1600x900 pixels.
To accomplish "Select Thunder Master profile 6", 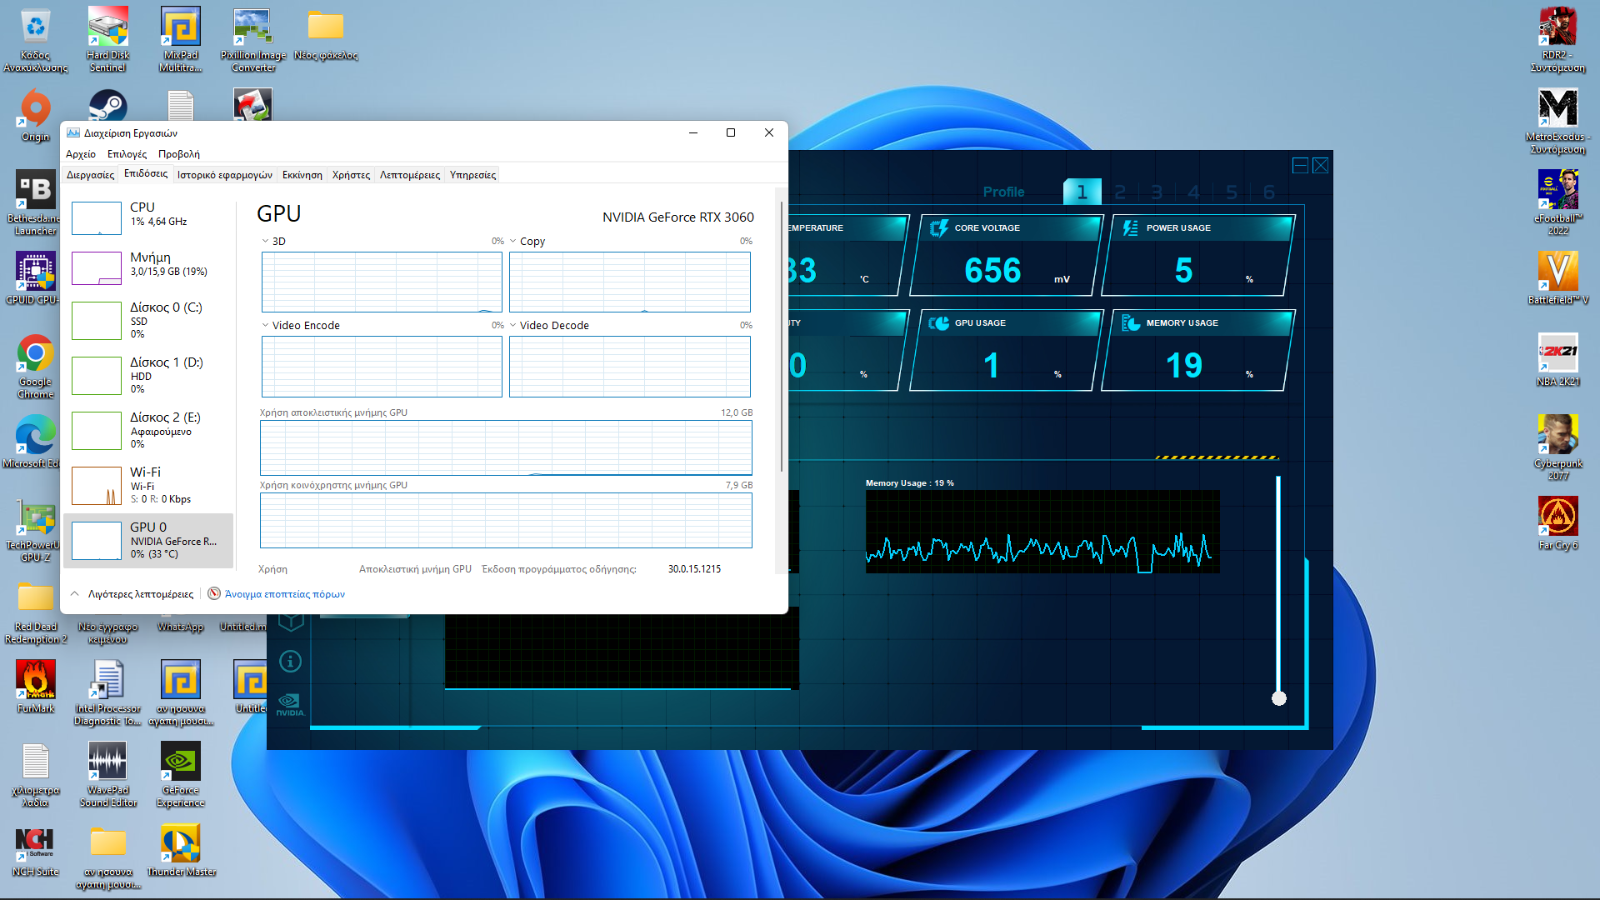I will point(1269,192).
